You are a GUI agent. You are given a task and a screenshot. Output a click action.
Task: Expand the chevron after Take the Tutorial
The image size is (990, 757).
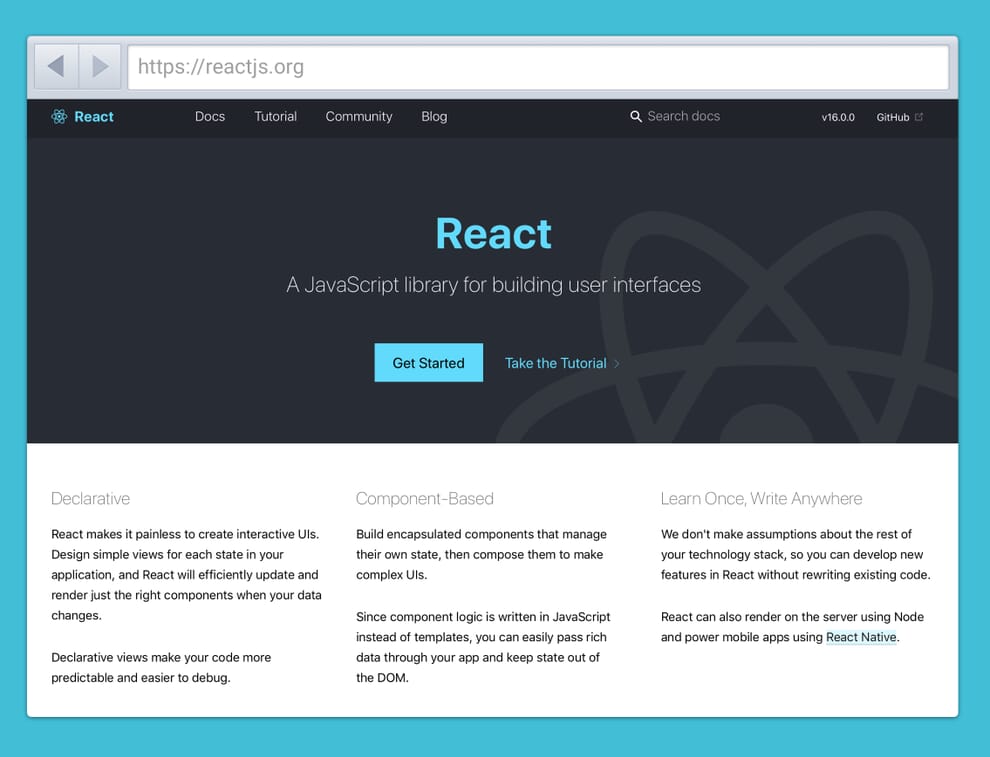click(x=618, y=364)
